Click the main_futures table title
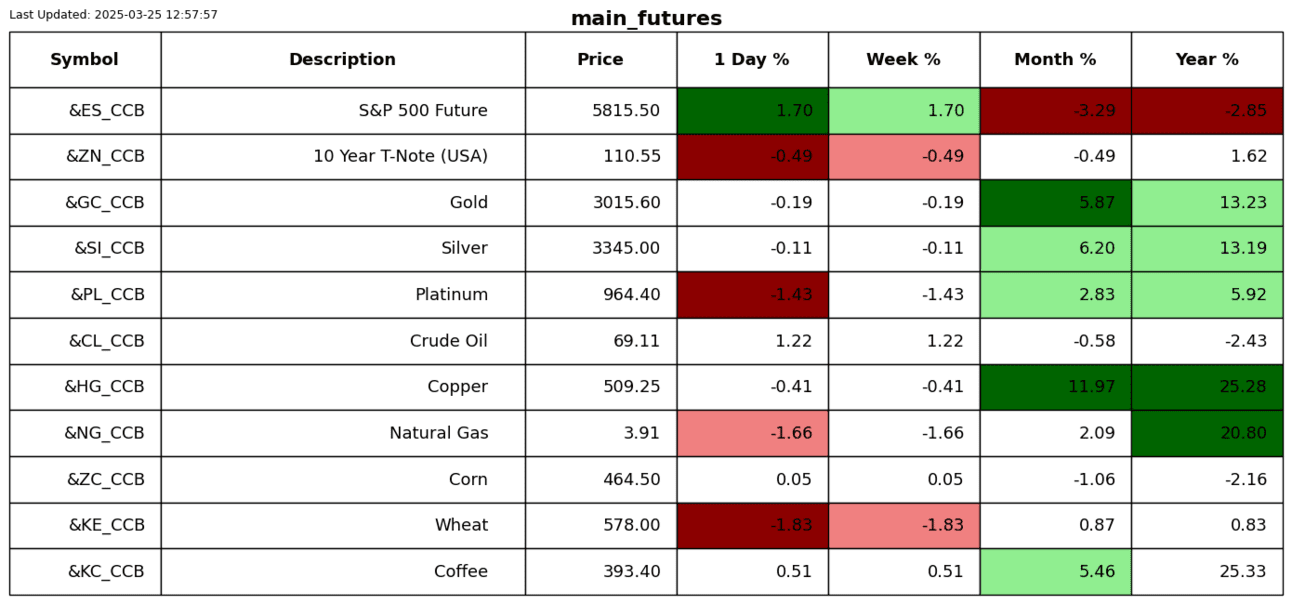Screen dimensions: 1292x604 (x=646, y=19)
